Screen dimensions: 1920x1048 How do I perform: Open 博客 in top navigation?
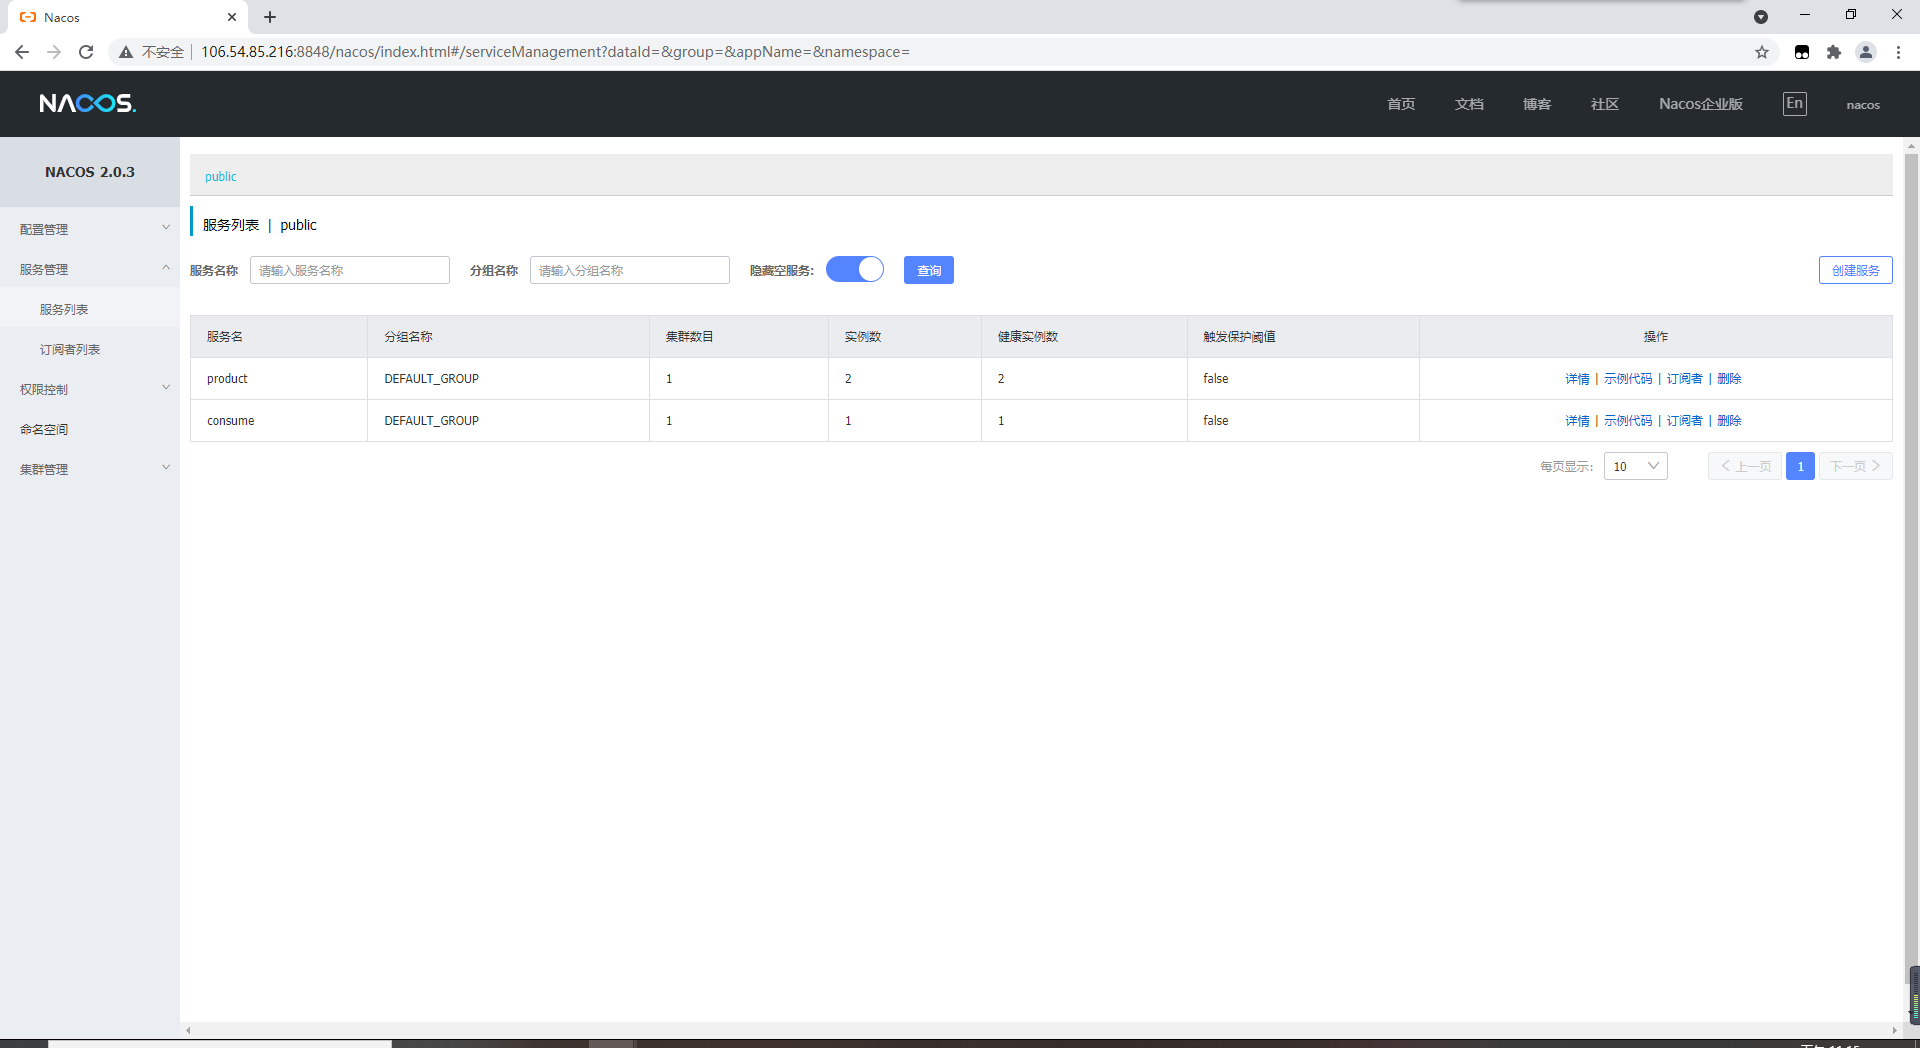point(1537,104)
